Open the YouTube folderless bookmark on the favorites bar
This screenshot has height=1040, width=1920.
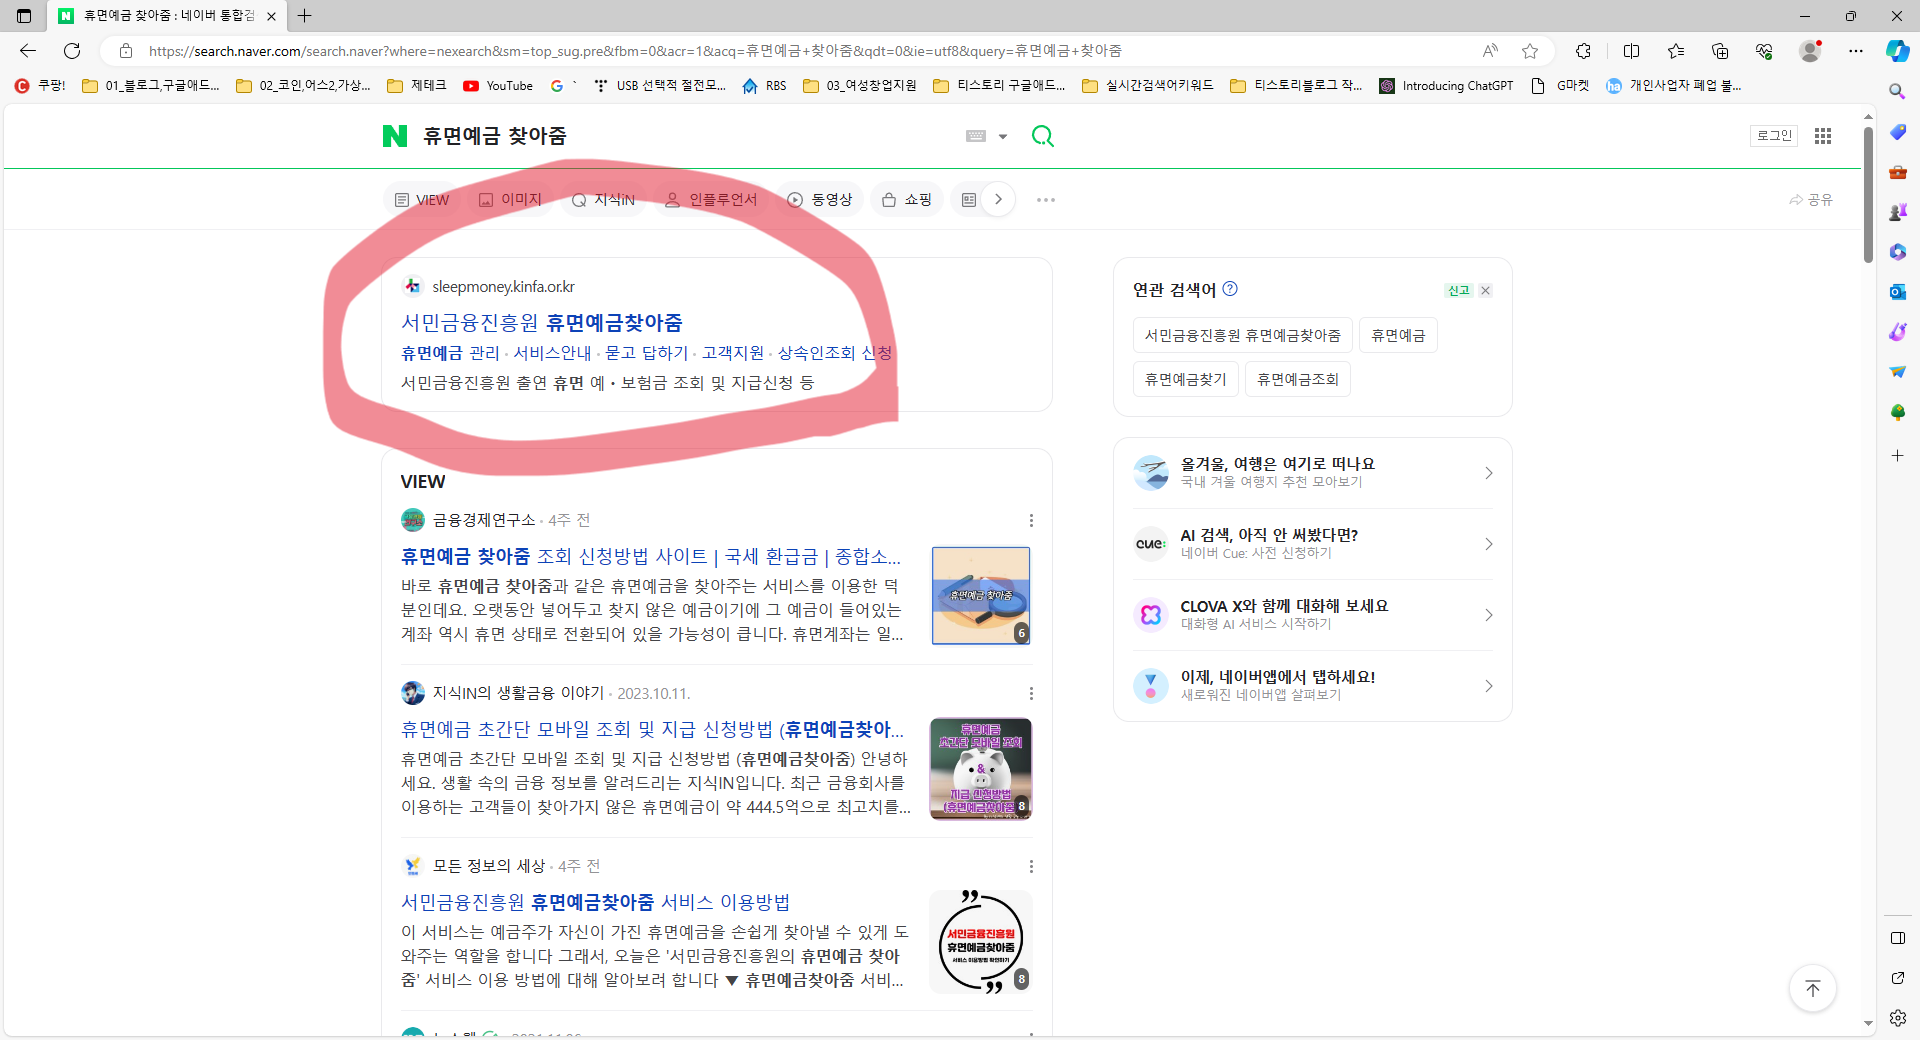click(497, 86)
